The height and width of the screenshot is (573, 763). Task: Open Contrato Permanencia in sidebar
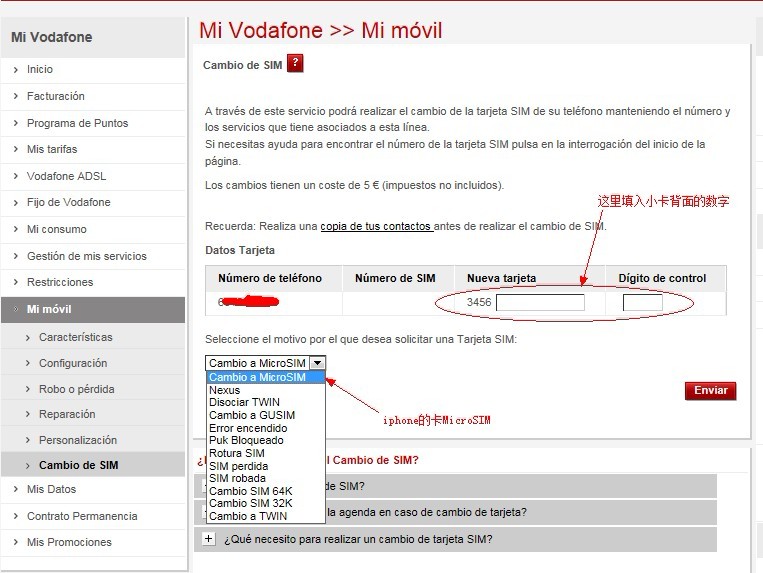pos(82,516)
